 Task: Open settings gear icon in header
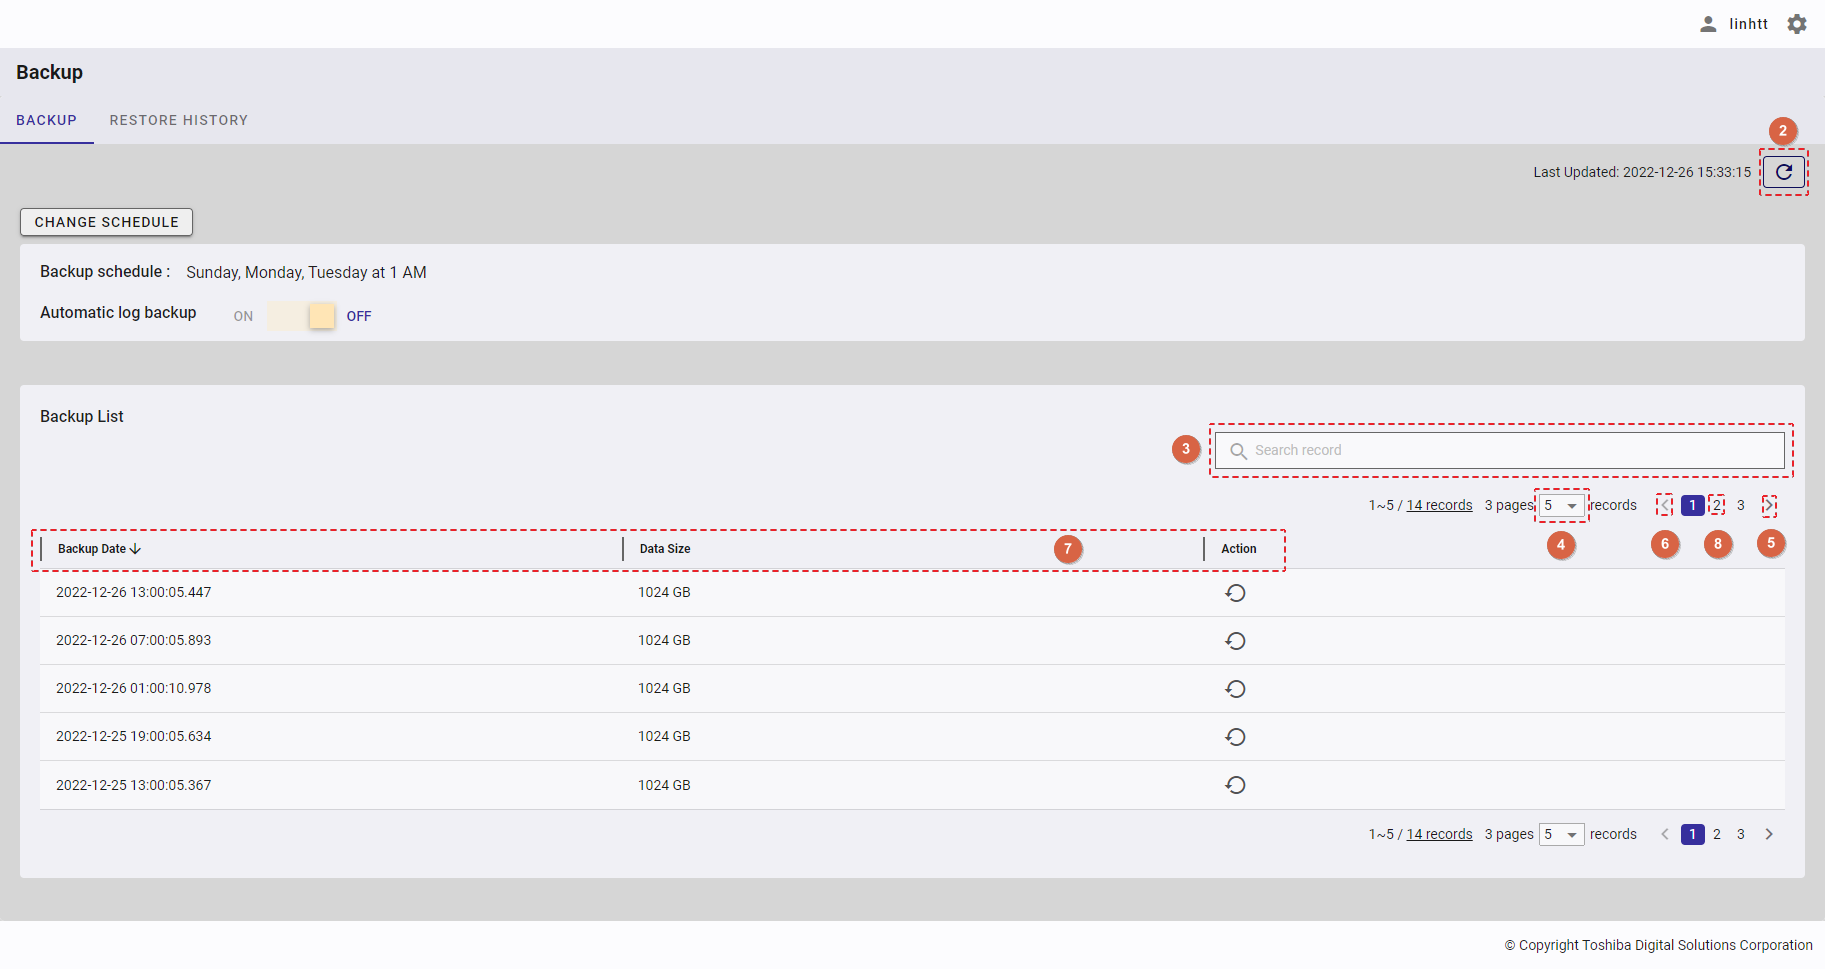(x=1797, y=24)
